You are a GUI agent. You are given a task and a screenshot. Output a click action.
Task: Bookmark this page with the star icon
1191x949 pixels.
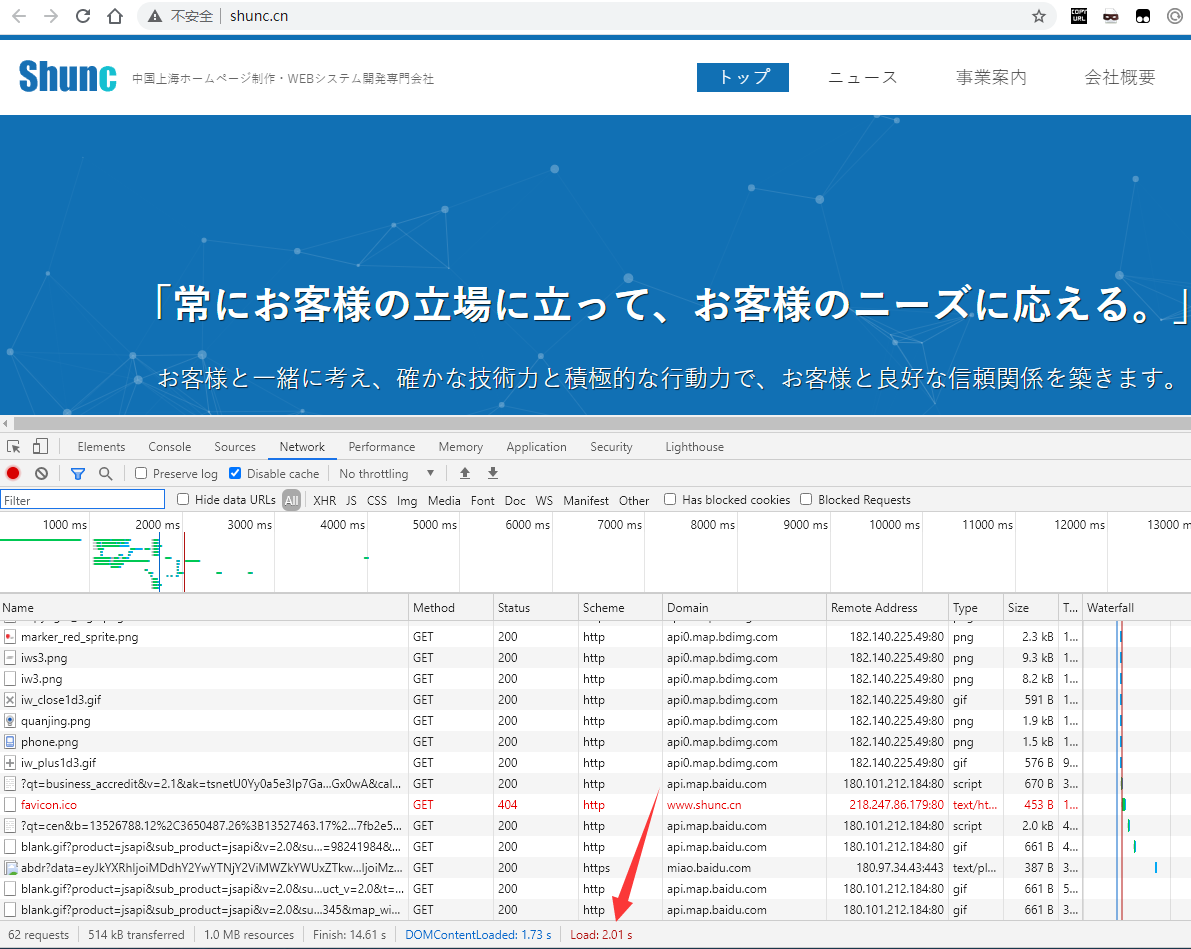[1038, 16]
